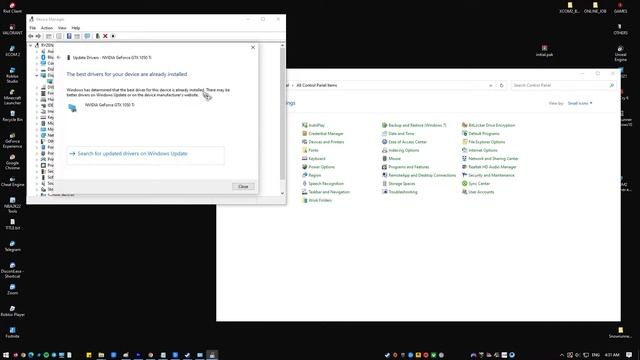Select the Google Chrome desktop shortcut
The width and height of the screenshot is (640, 360).
[12, 162]
